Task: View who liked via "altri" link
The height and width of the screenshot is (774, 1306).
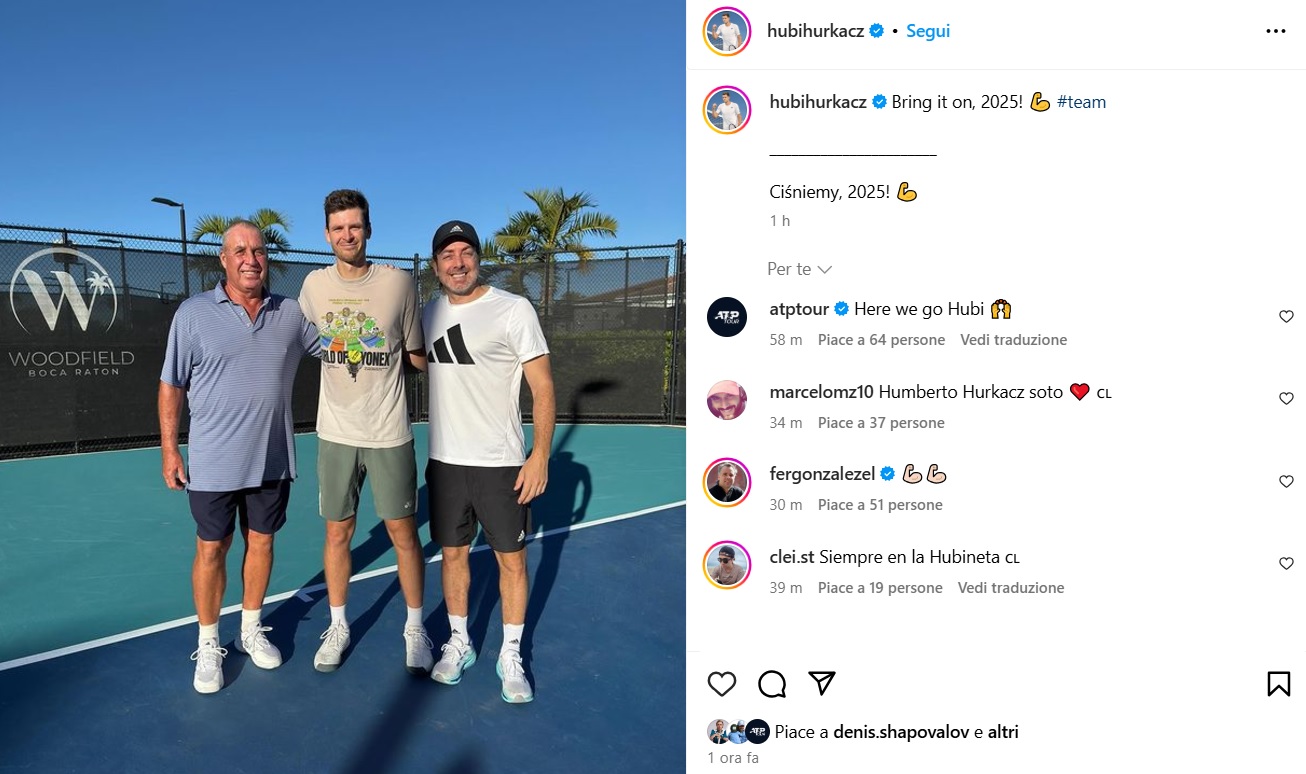Action: (x=1003, y=732)
